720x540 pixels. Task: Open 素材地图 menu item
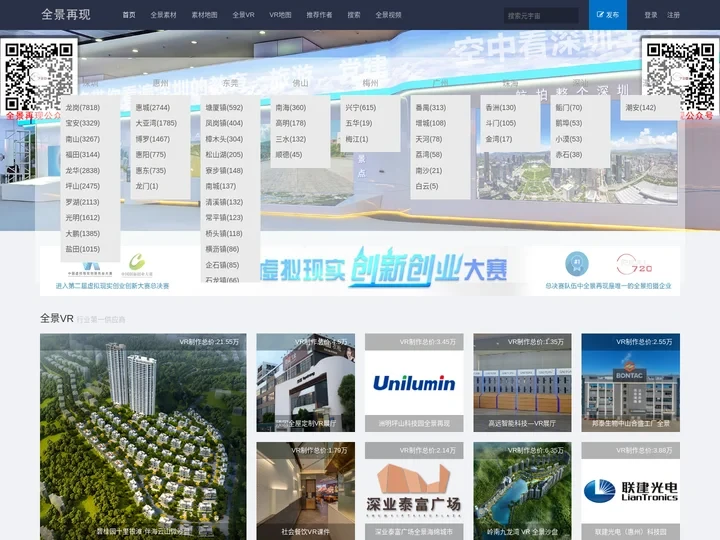tap(204, 15)
